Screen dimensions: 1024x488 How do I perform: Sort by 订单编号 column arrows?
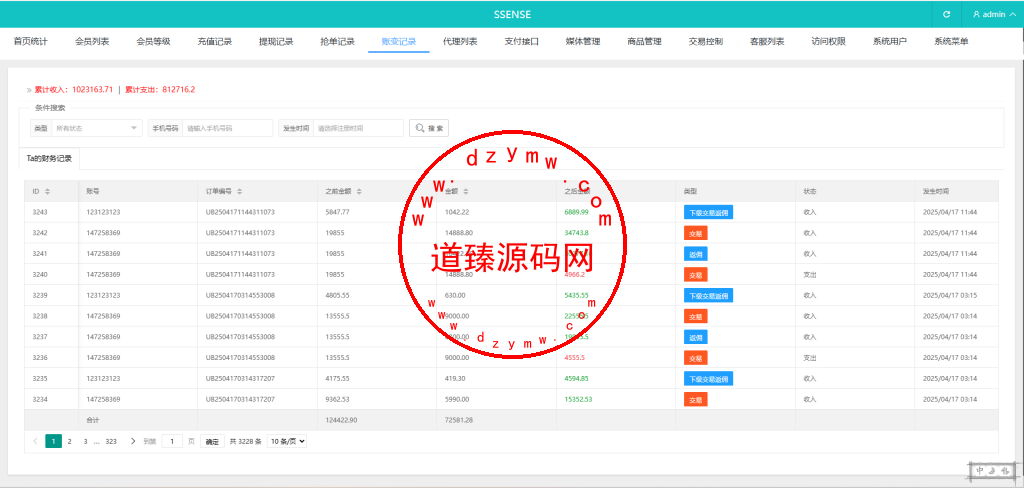pyautogui.click(x=240, y=191)
